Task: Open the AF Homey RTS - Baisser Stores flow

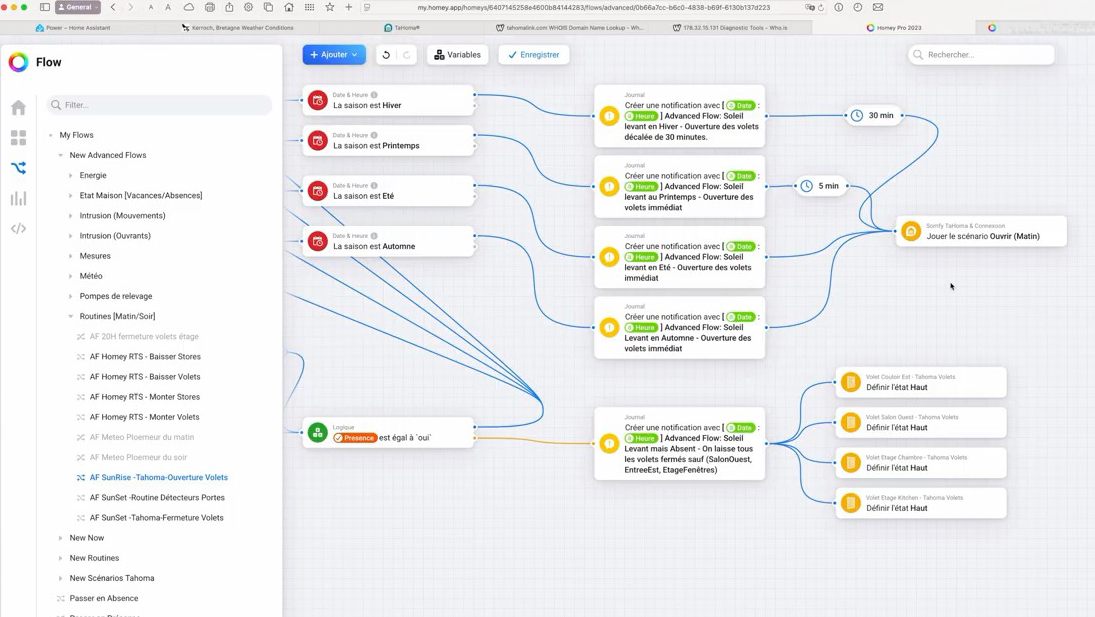Action: tap(145, 357)
